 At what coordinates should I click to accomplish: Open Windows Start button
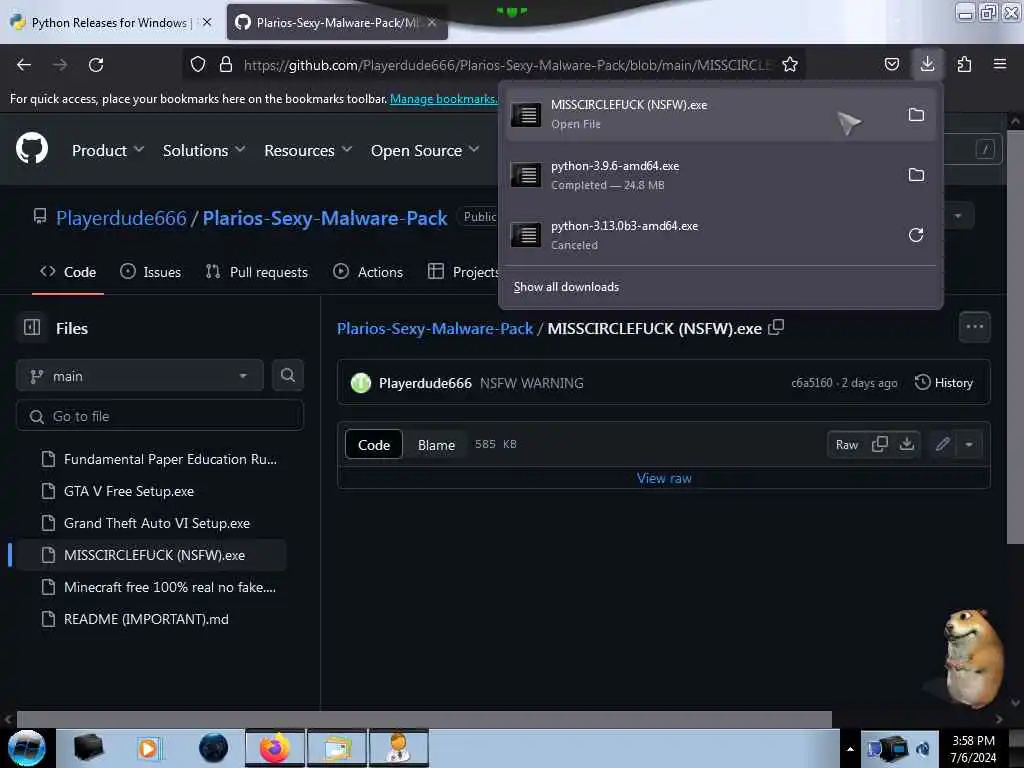point(27,748)
